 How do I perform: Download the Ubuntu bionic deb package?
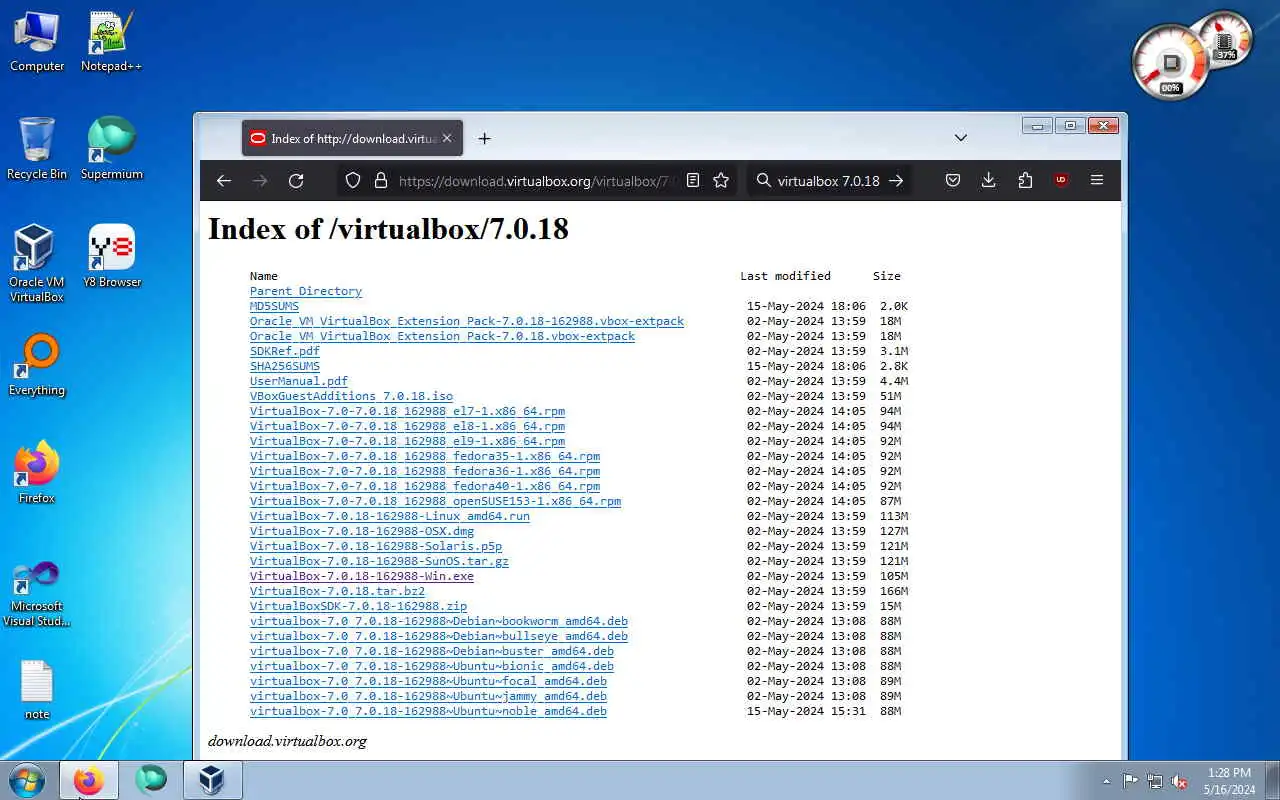point(432,666)
